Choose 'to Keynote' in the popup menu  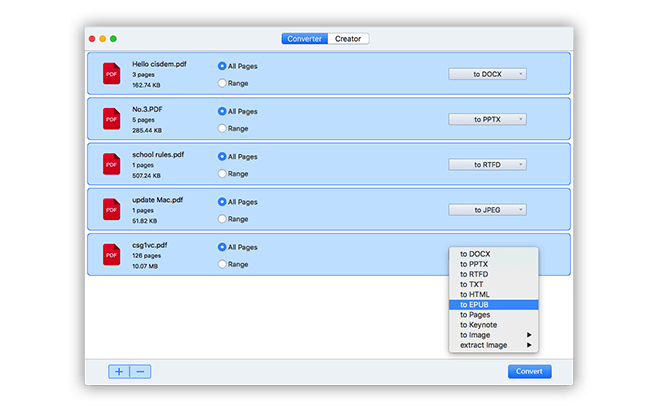tap(494, 325)
